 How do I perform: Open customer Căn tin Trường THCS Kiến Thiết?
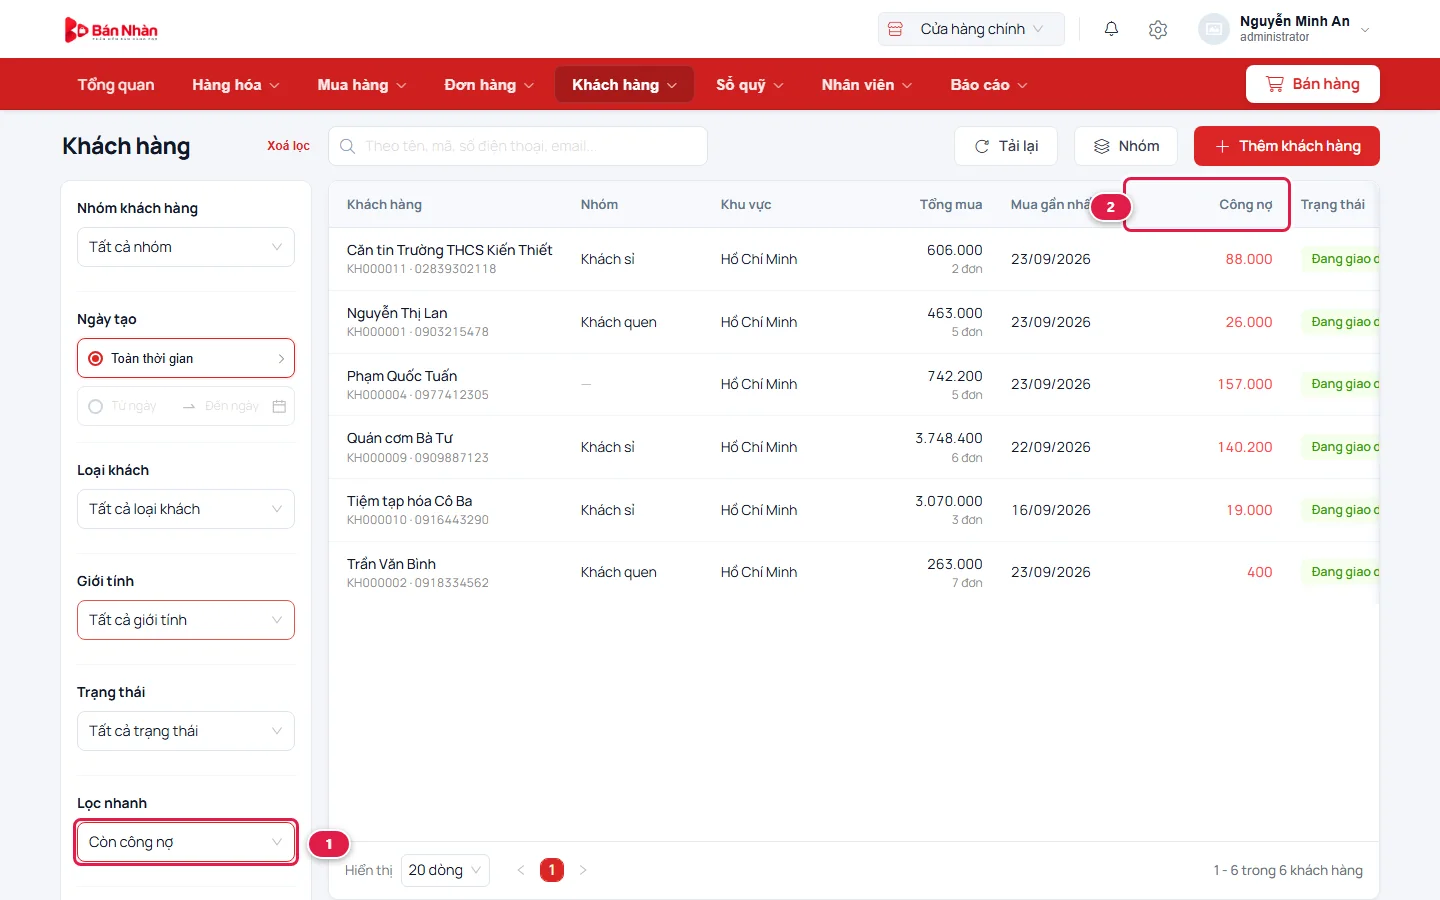tap(449, 250)
